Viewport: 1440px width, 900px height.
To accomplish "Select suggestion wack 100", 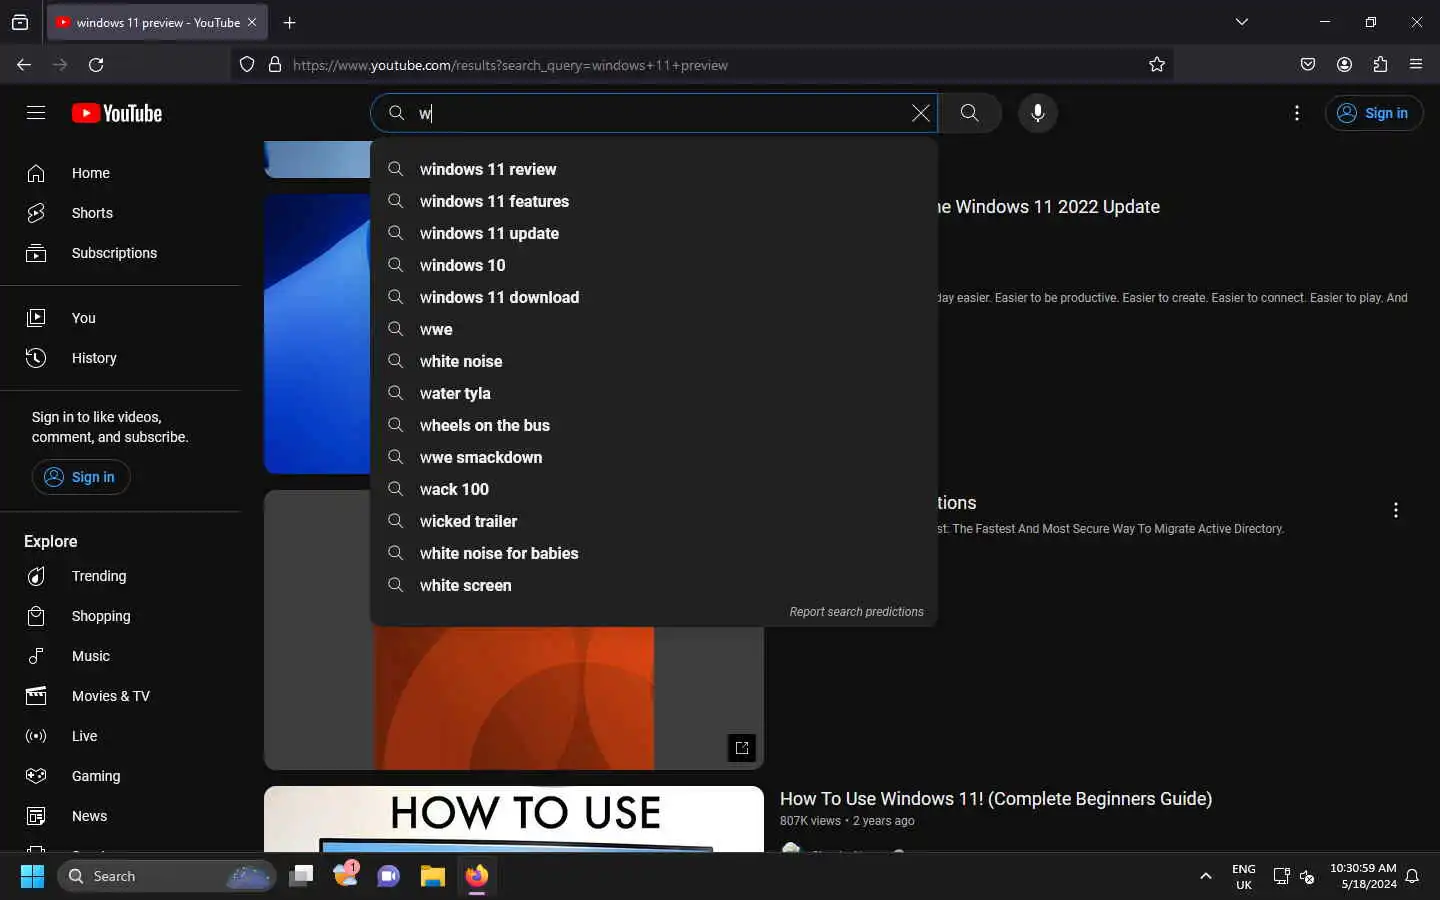I will click(x=654, y=489).
